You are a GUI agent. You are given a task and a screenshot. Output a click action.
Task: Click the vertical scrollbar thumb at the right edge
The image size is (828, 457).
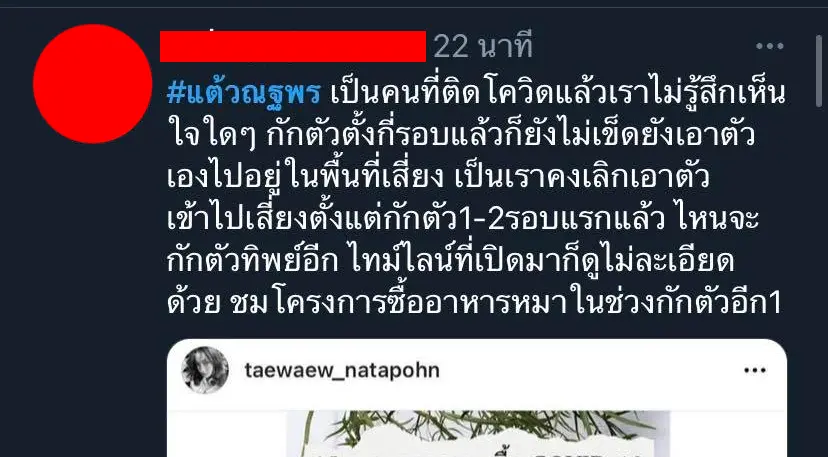coord(819,72)
